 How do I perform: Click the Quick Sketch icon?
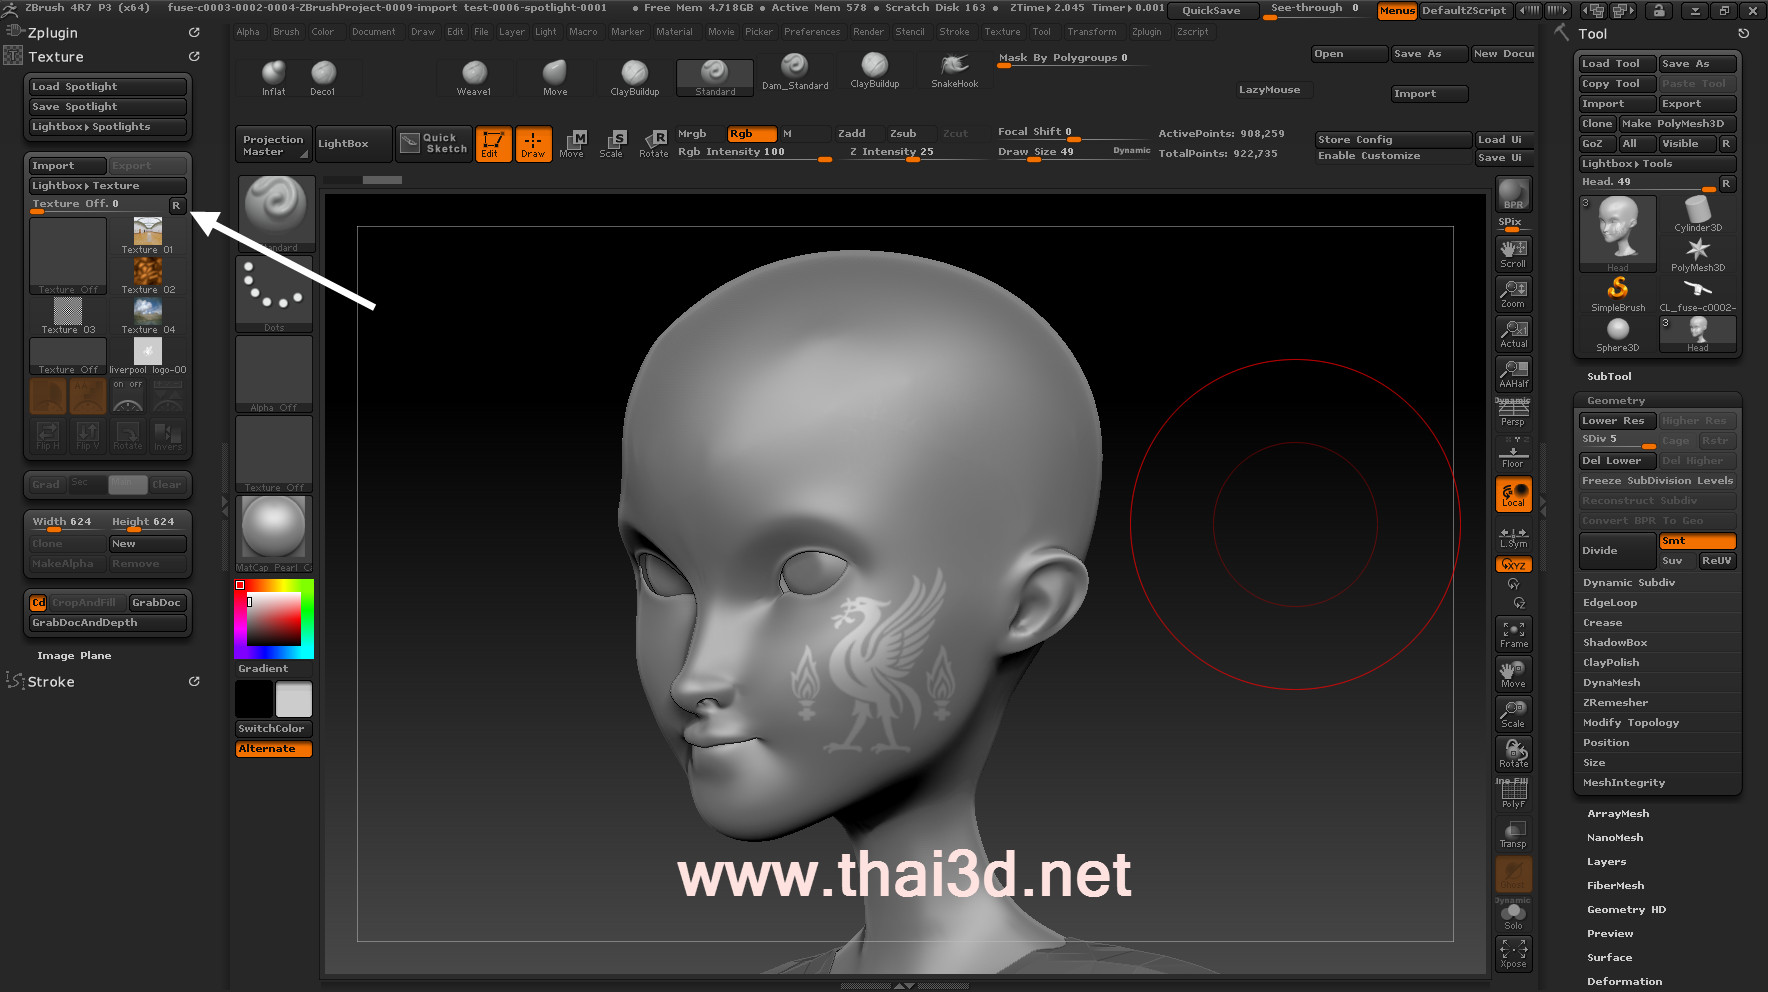pos(434,144)
